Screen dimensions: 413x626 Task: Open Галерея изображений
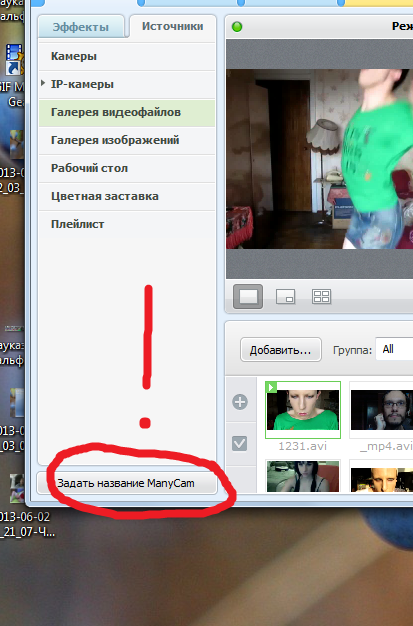[x=127, y=141]
